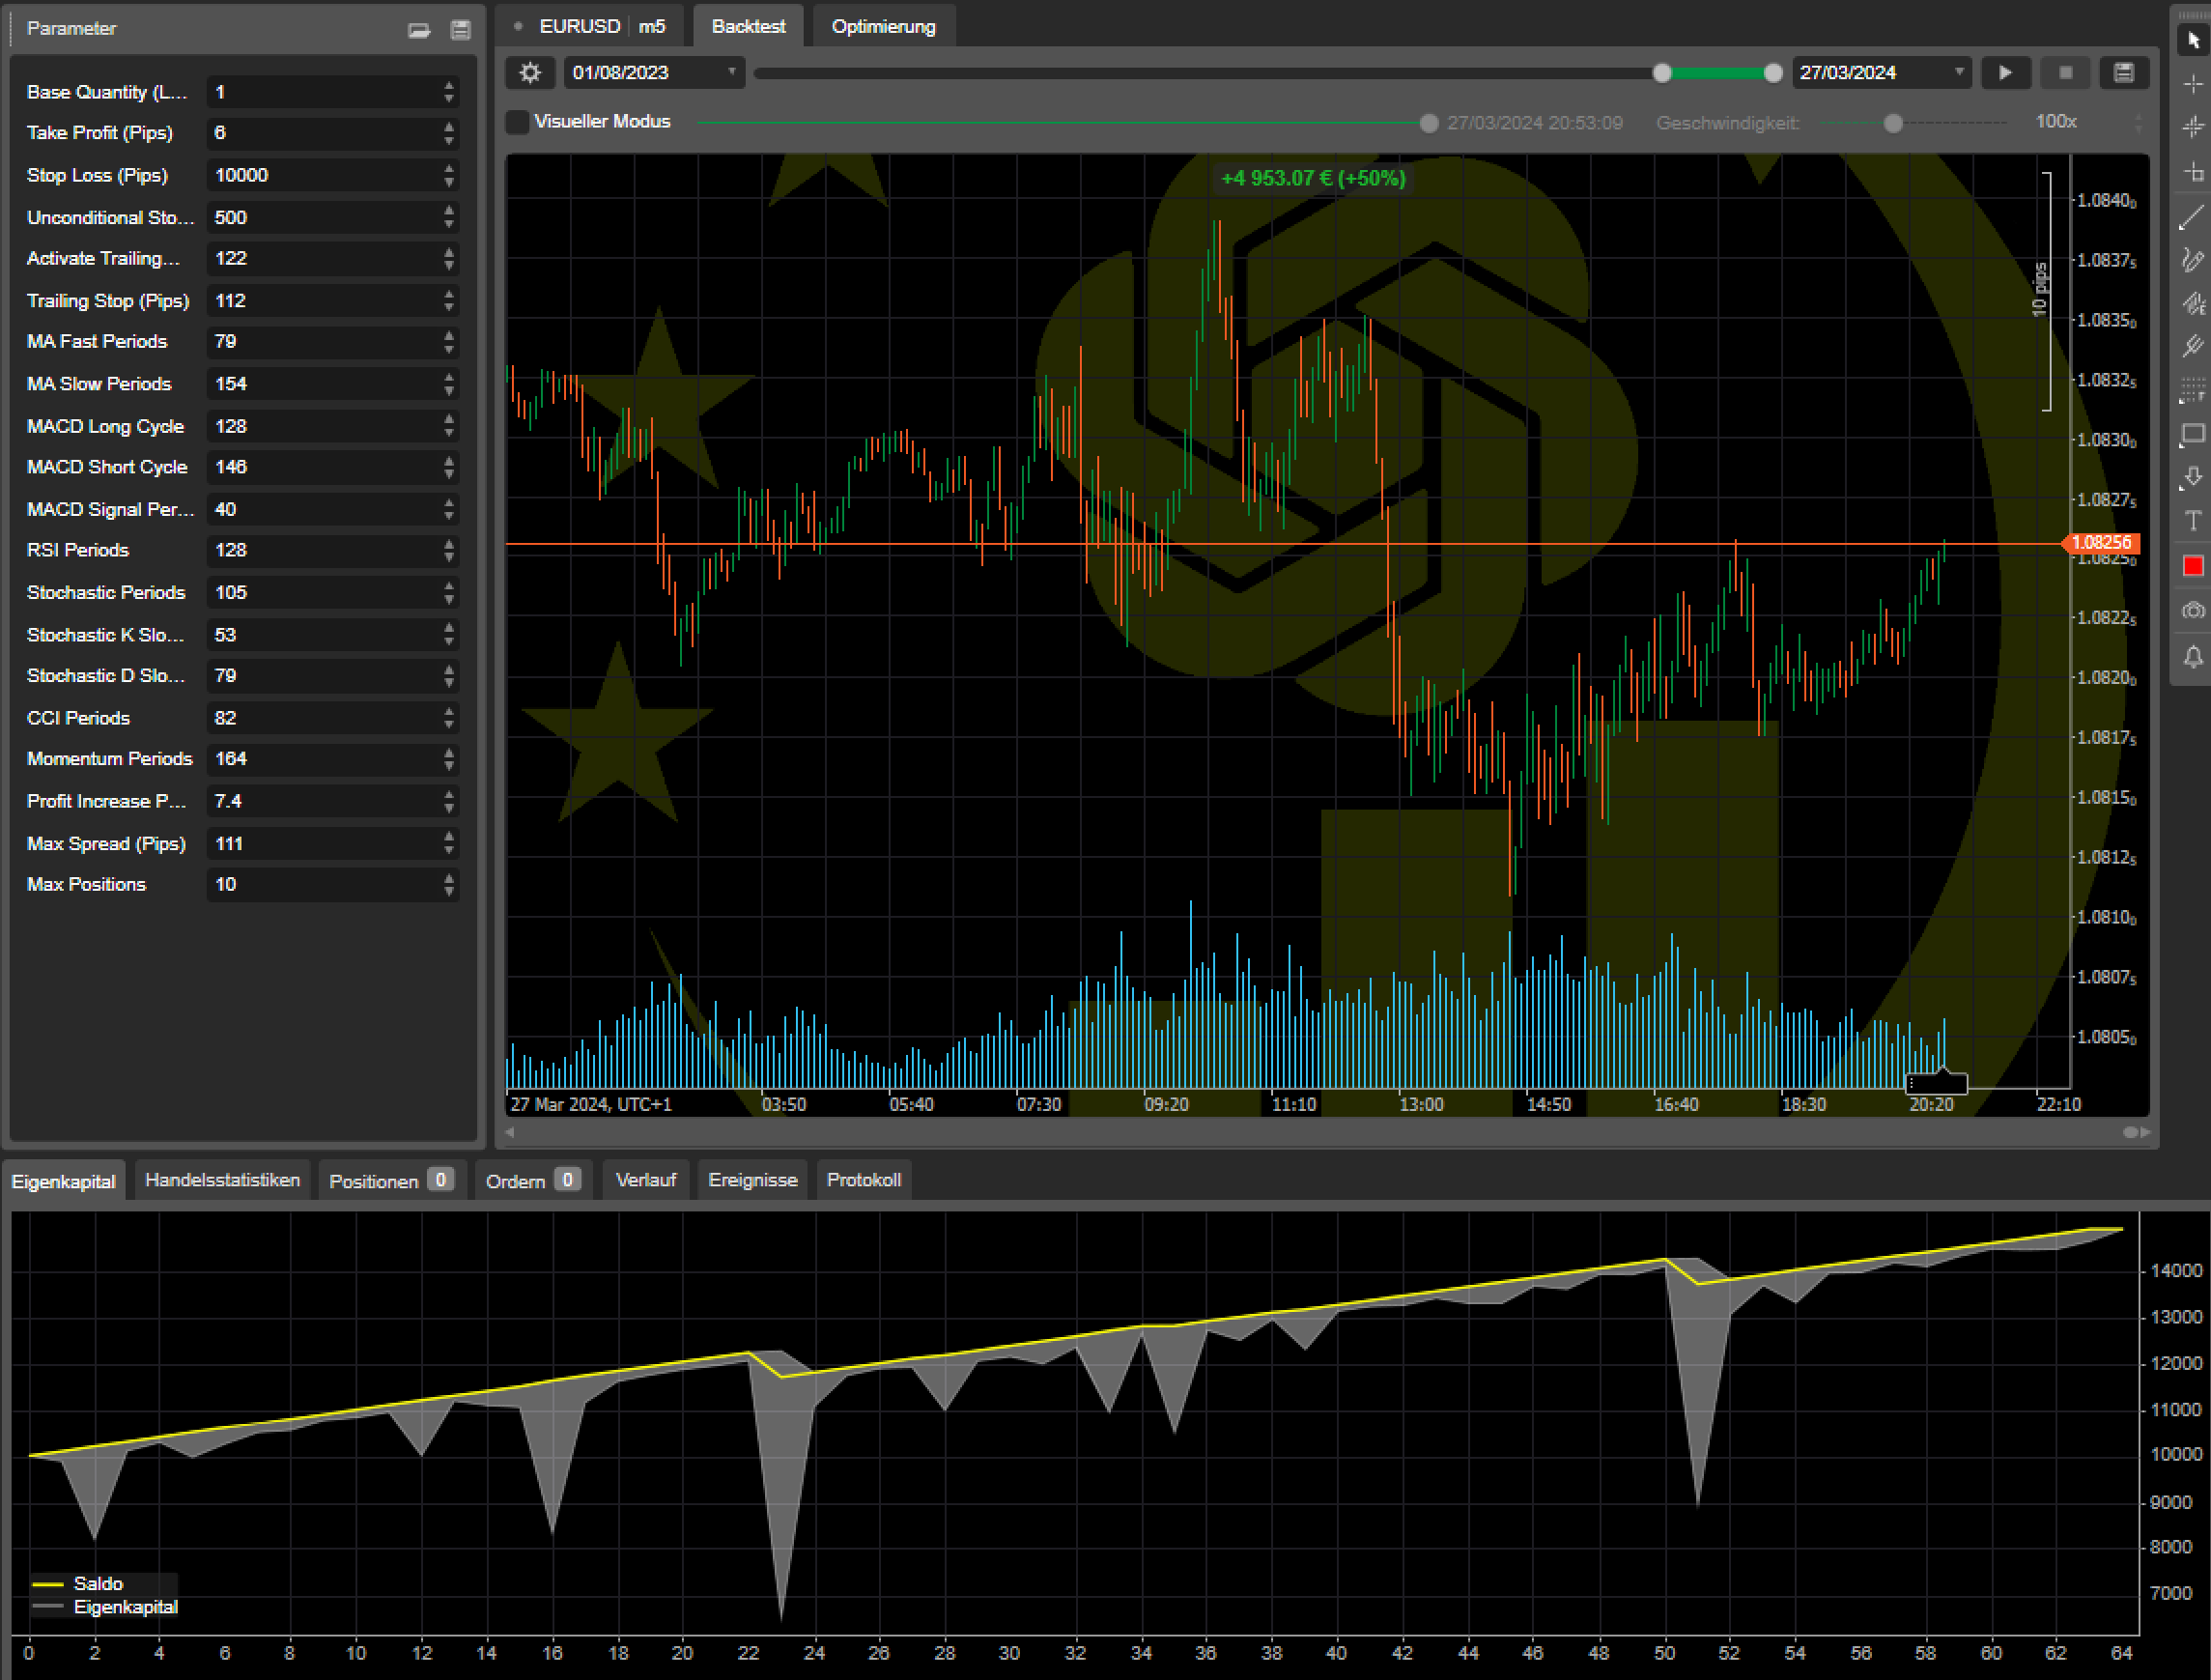Image resolution: width=2211 pixels, height=1680 pixels.
Task: Decrease RSI Periods with down arrow
Action: click(449, 557)
